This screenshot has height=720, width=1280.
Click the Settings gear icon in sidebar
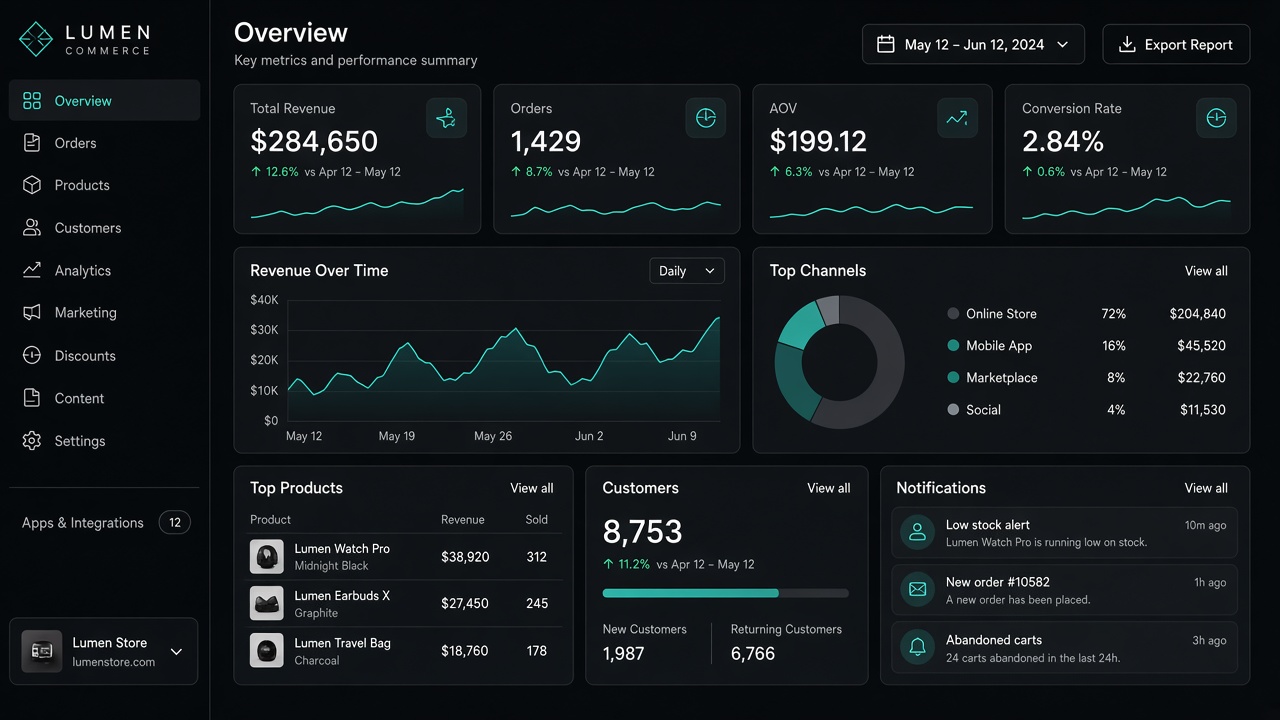tap(32, 441)
